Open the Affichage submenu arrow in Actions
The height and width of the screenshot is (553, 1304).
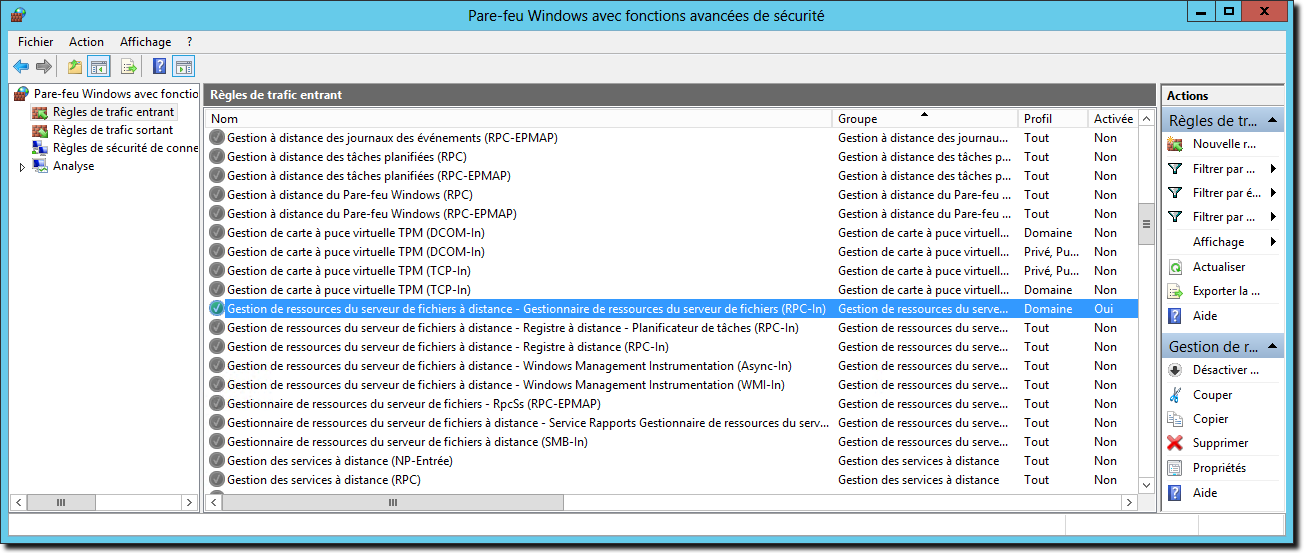[1273, 242]
